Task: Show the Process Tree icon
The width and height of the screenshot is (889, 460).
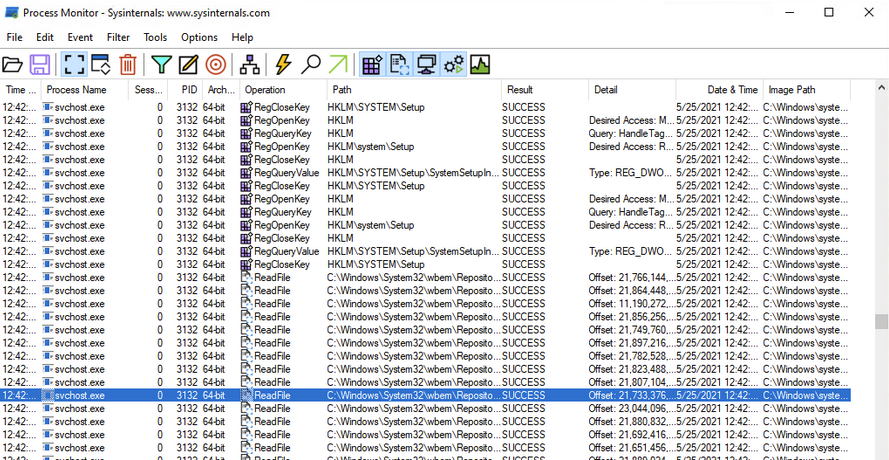Action: (x=249, y=65)
